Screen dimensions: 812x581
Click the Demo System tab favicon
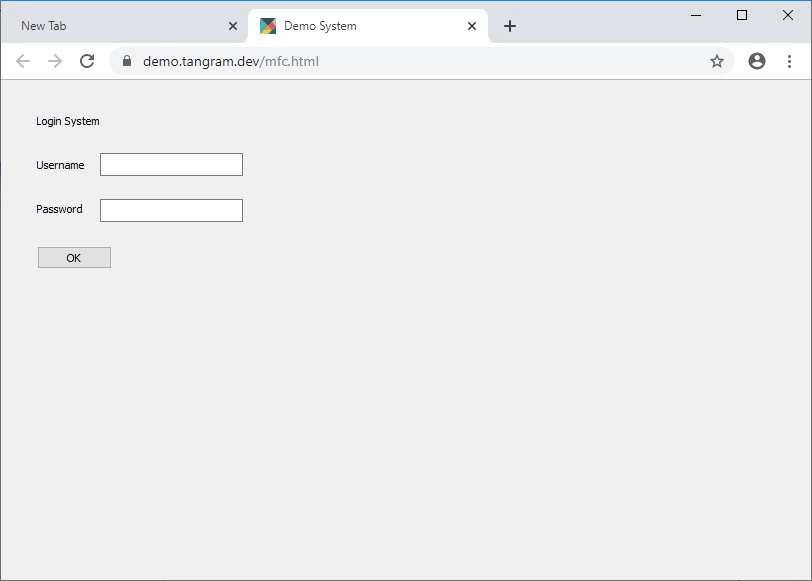(x=268, y=26)
